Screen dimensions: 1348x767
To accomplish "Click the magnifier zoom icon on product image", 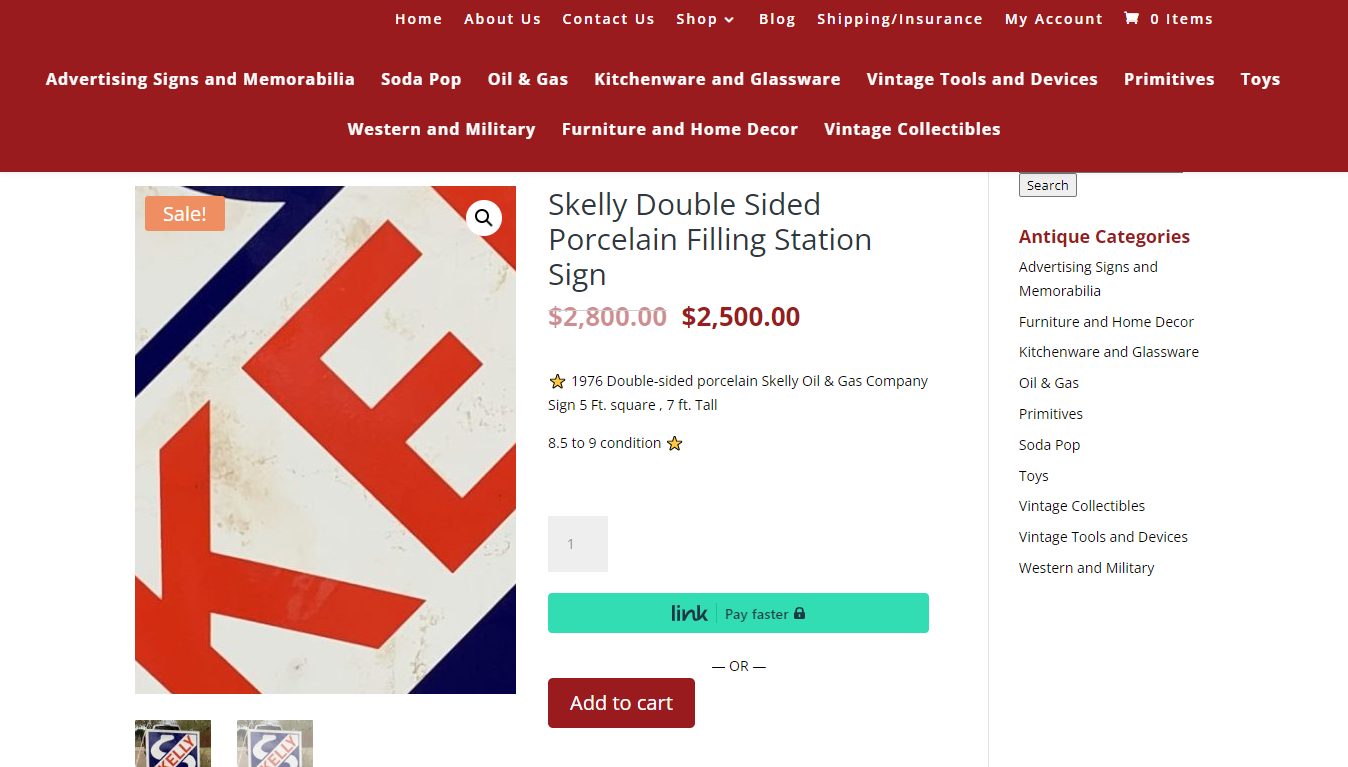I will 484,218.
